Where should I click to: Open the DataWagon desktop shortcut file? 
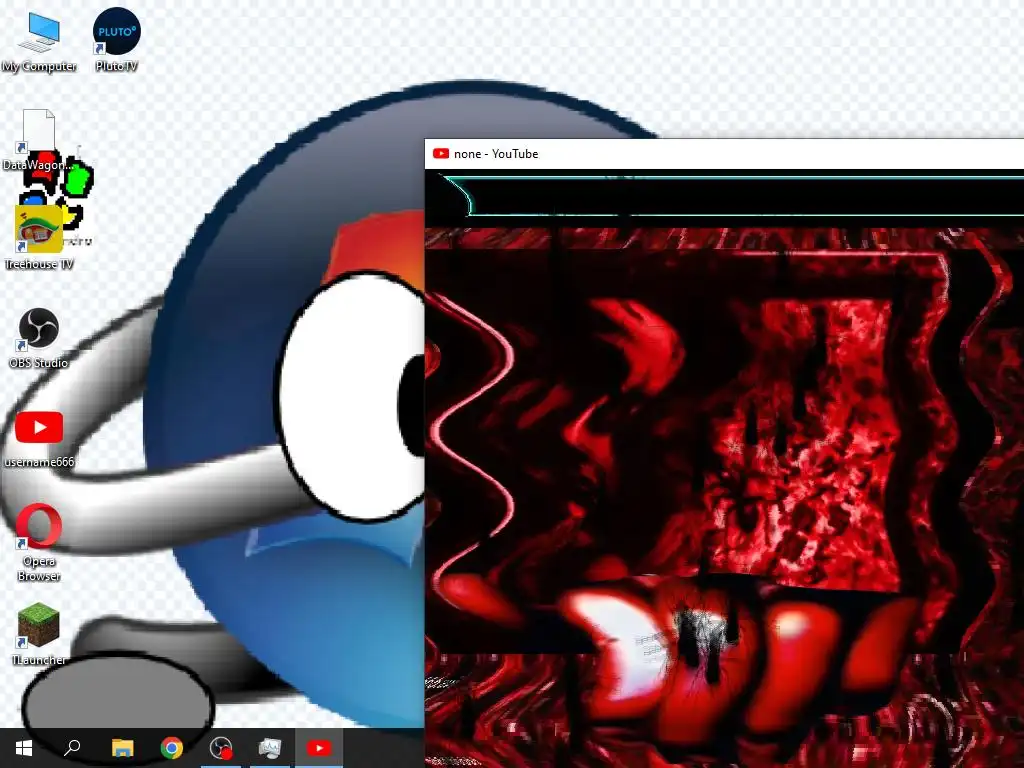click(38, 139)
